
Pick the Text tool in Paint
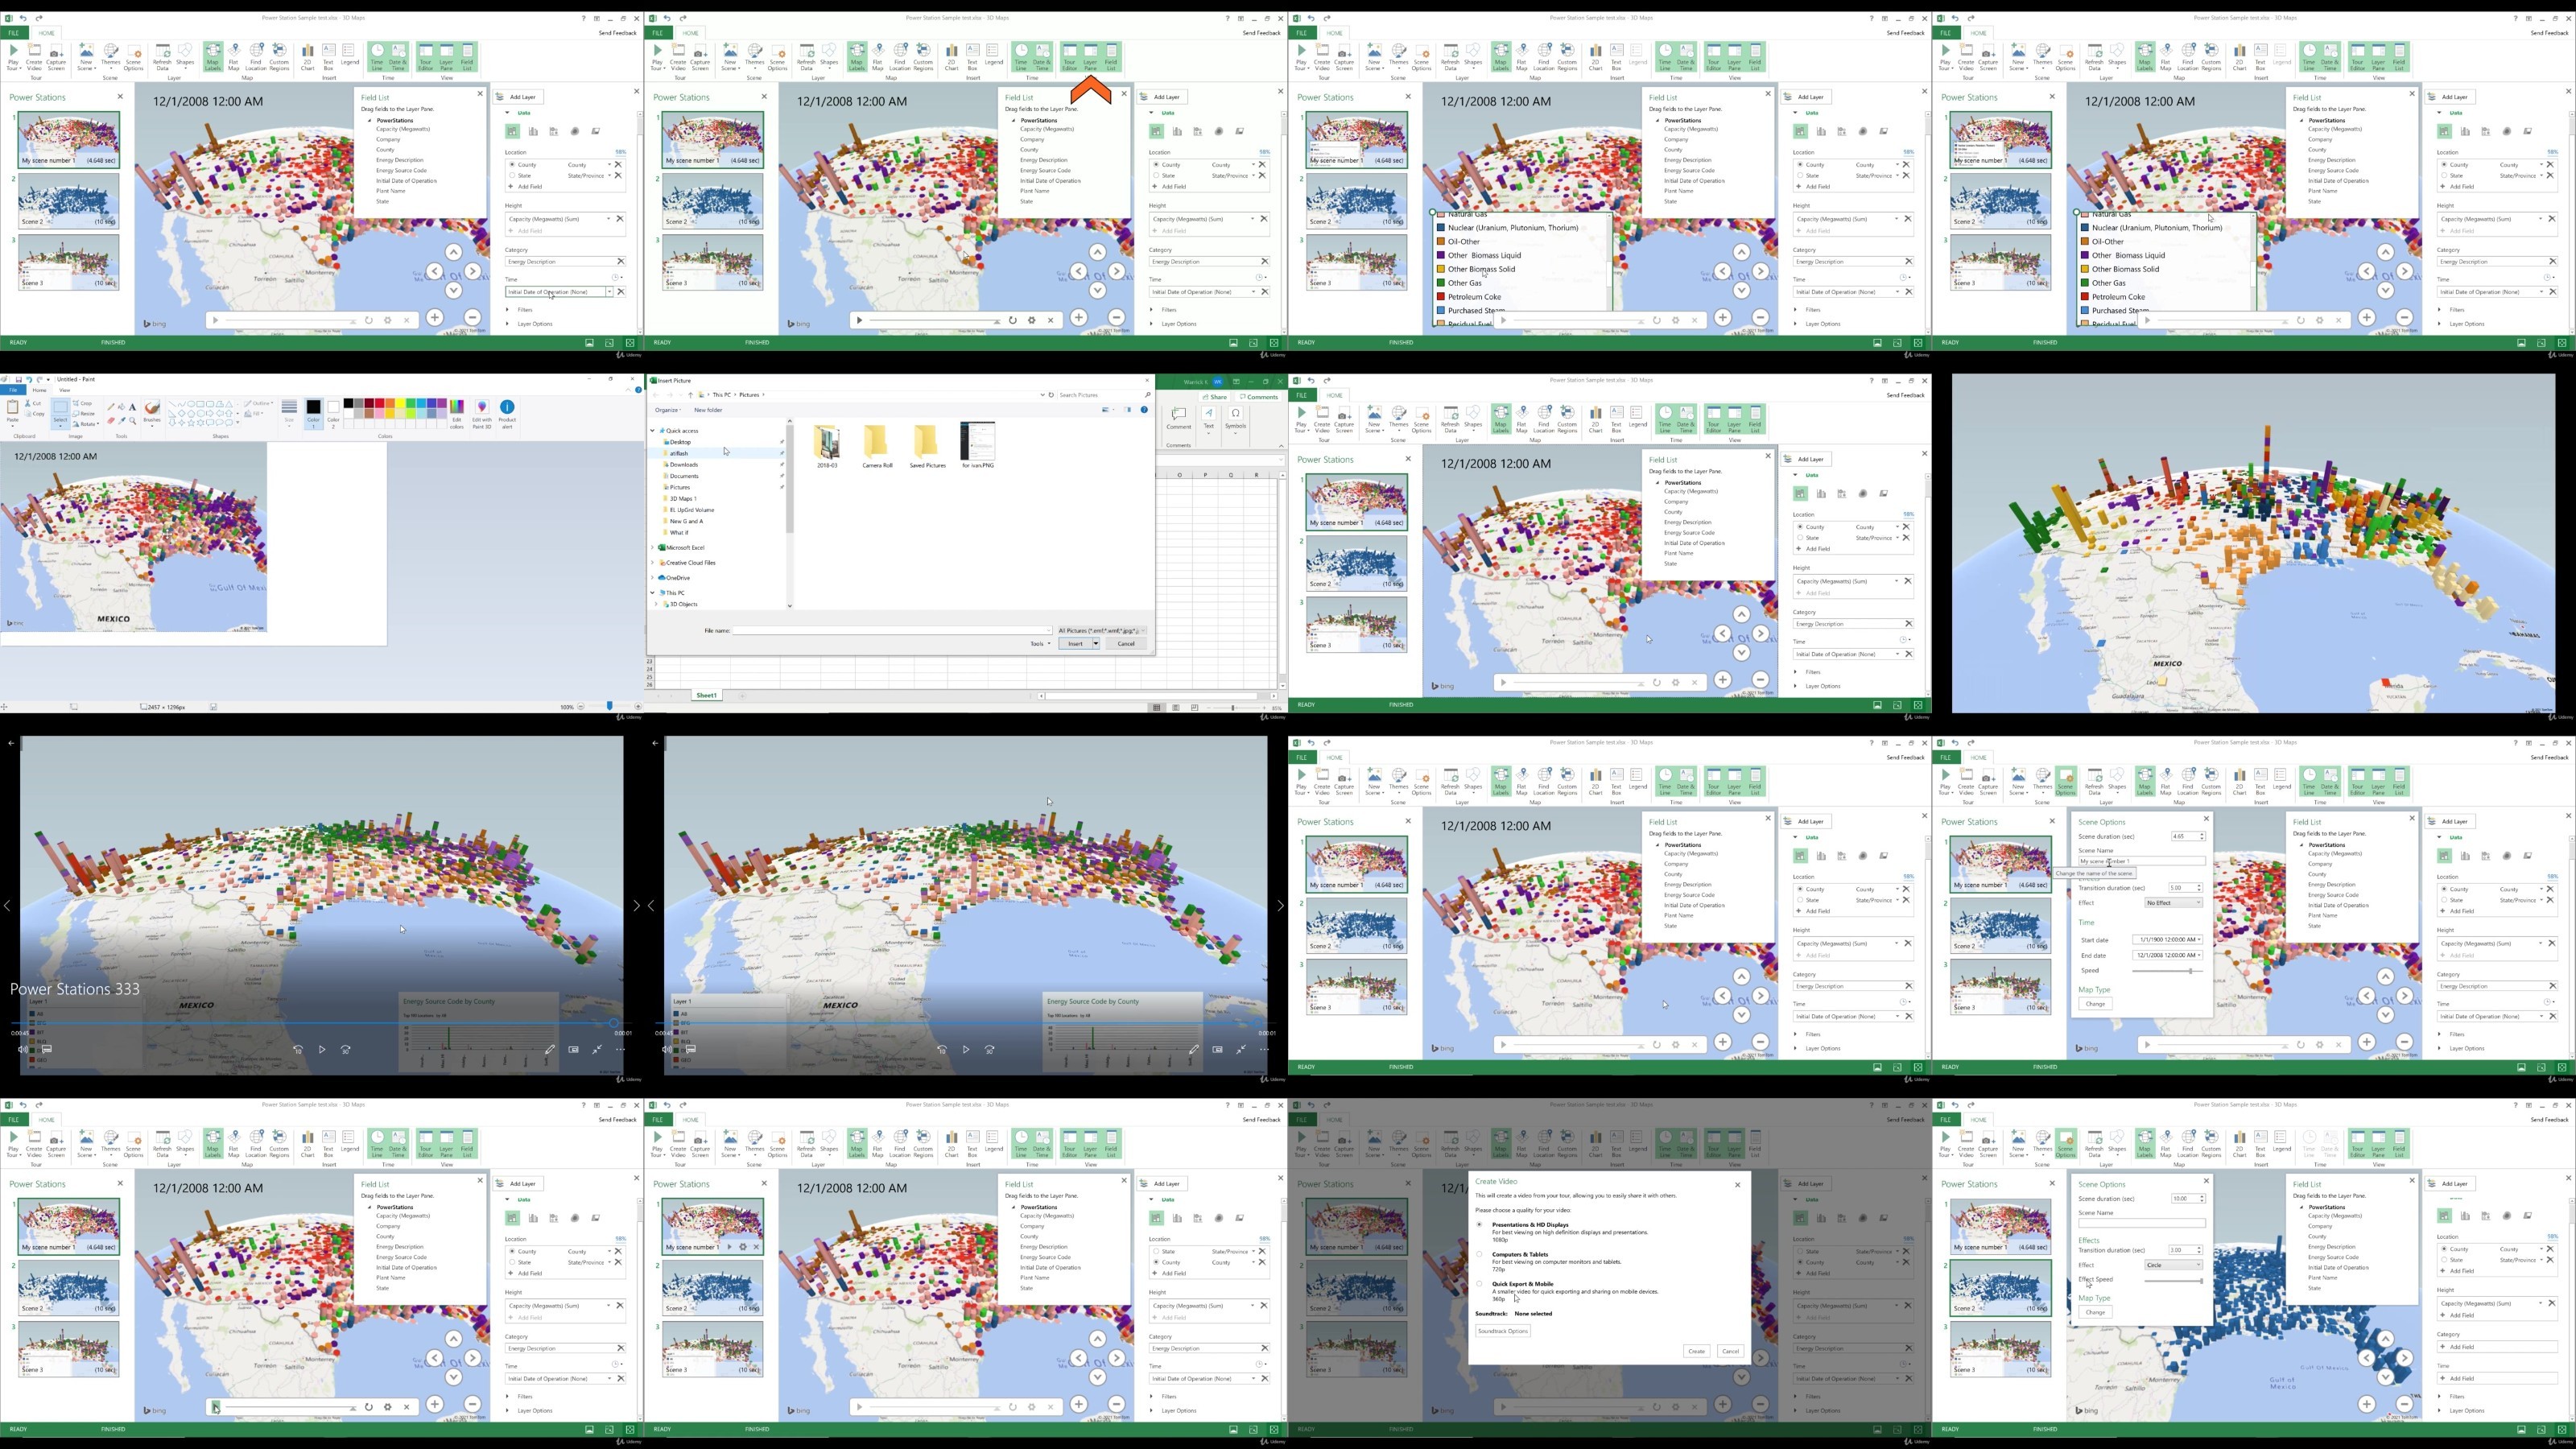tap(132, 407)
